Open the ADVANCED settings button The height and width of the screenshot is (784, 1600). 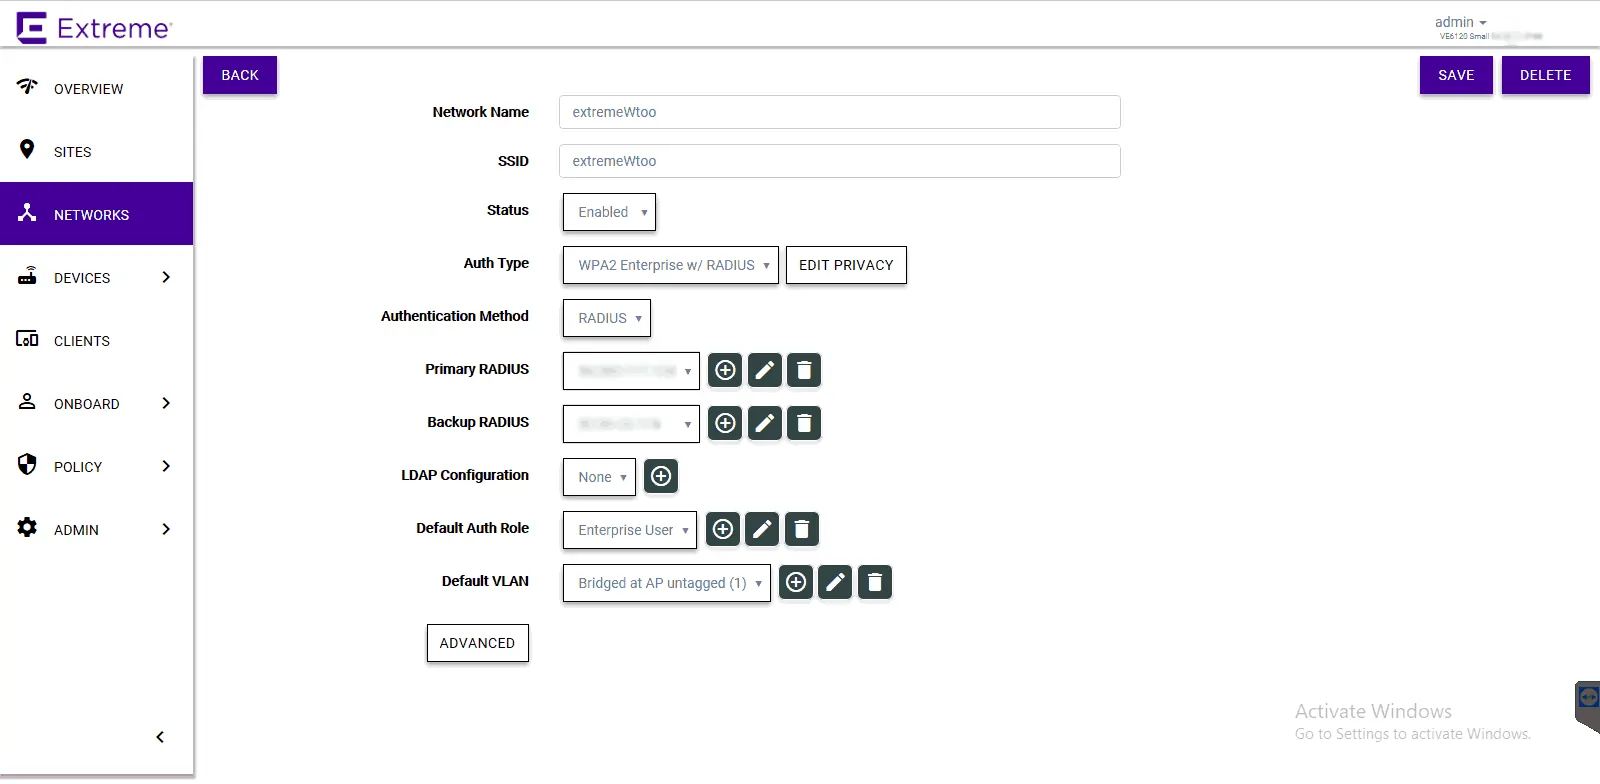[477, 643]
